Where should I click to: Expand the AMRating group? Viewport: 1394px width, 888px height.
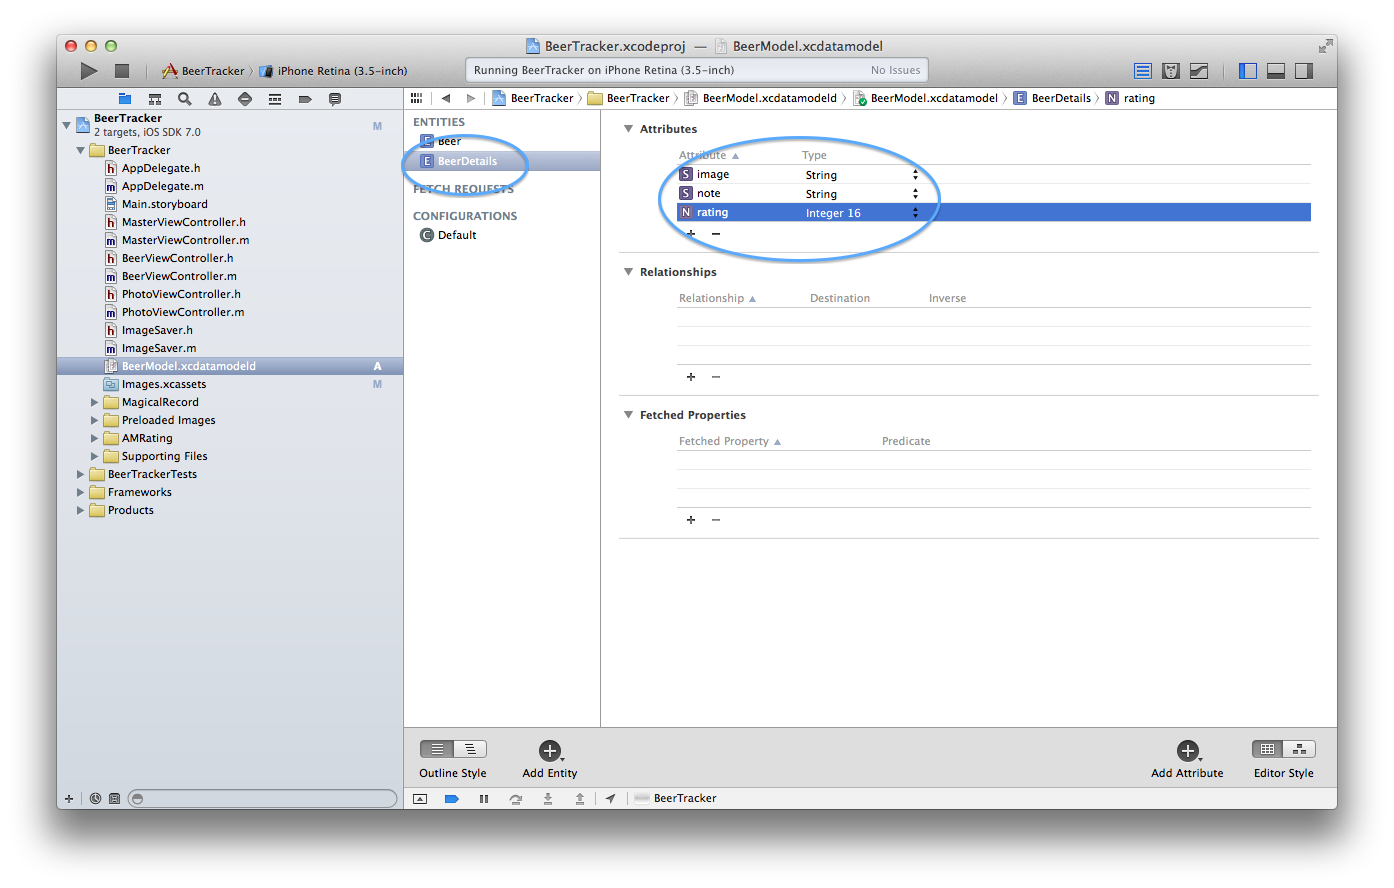coord(95,439)
